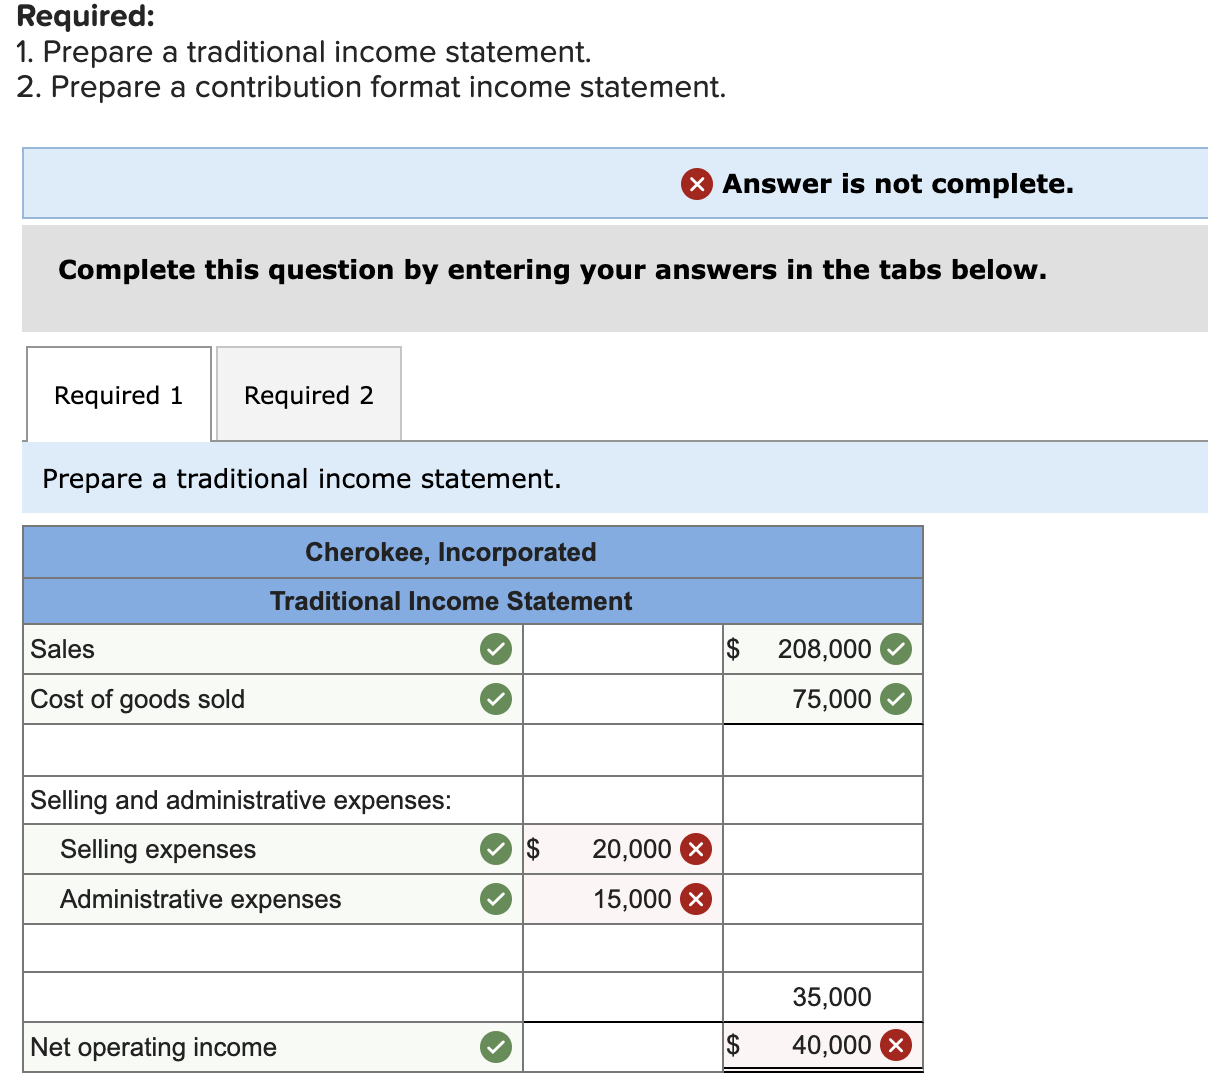Click 'Prepare a traditional income statement.' instruction text

pos(302,479)
